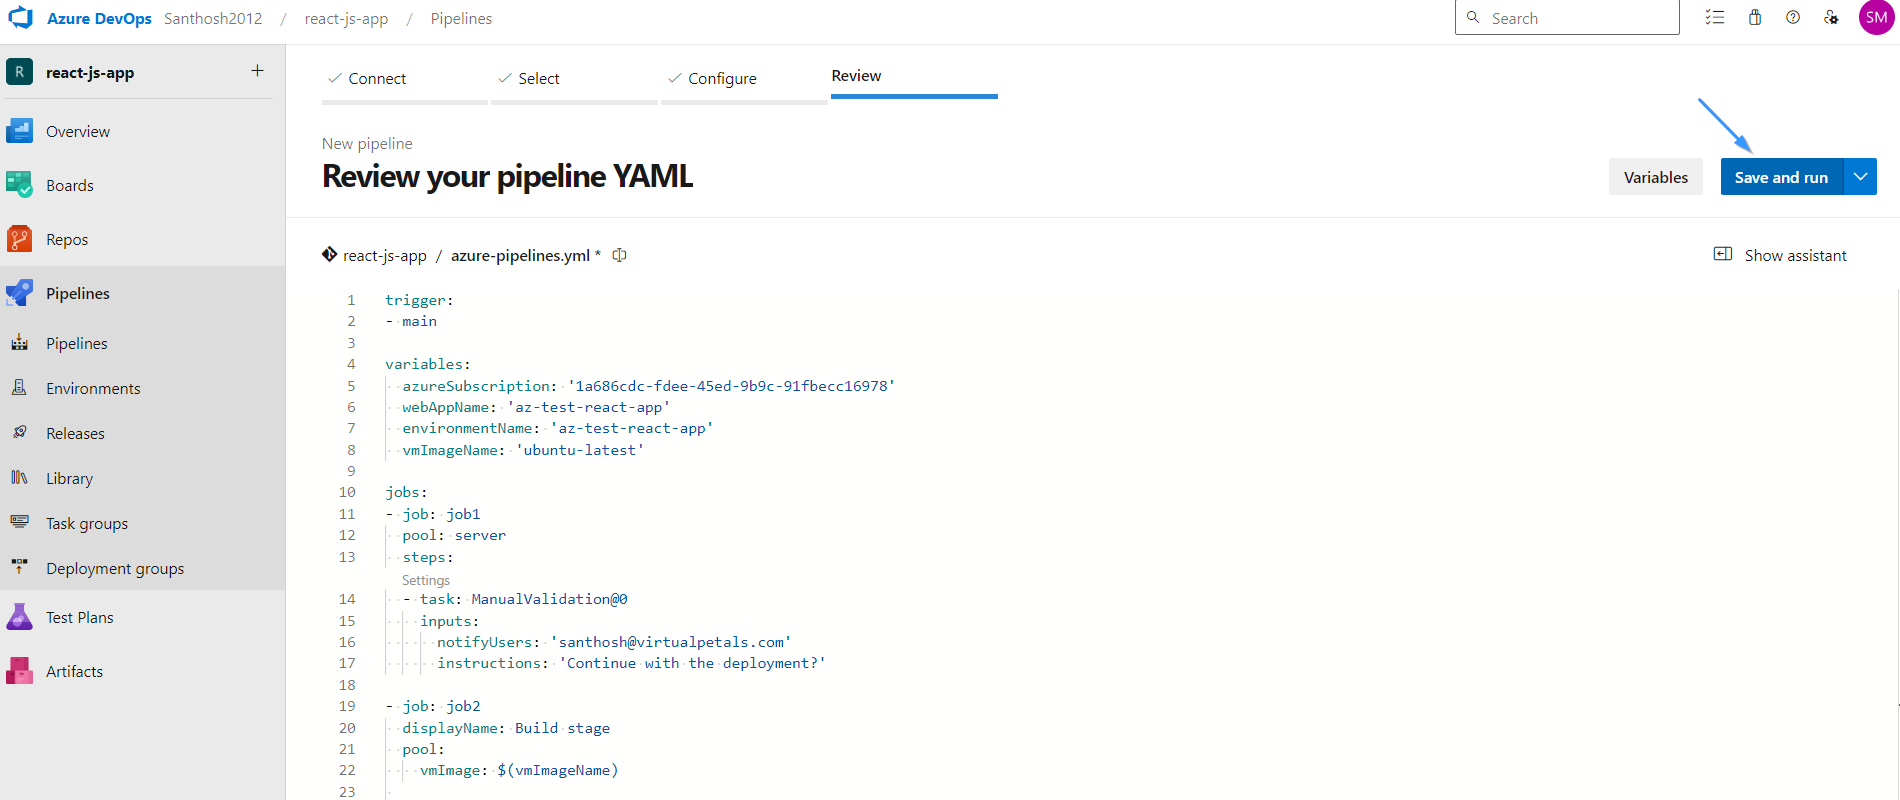This screenshot has width=1900, height=800.
Task: Show the assistant panel
Action: coord(1780,255)
